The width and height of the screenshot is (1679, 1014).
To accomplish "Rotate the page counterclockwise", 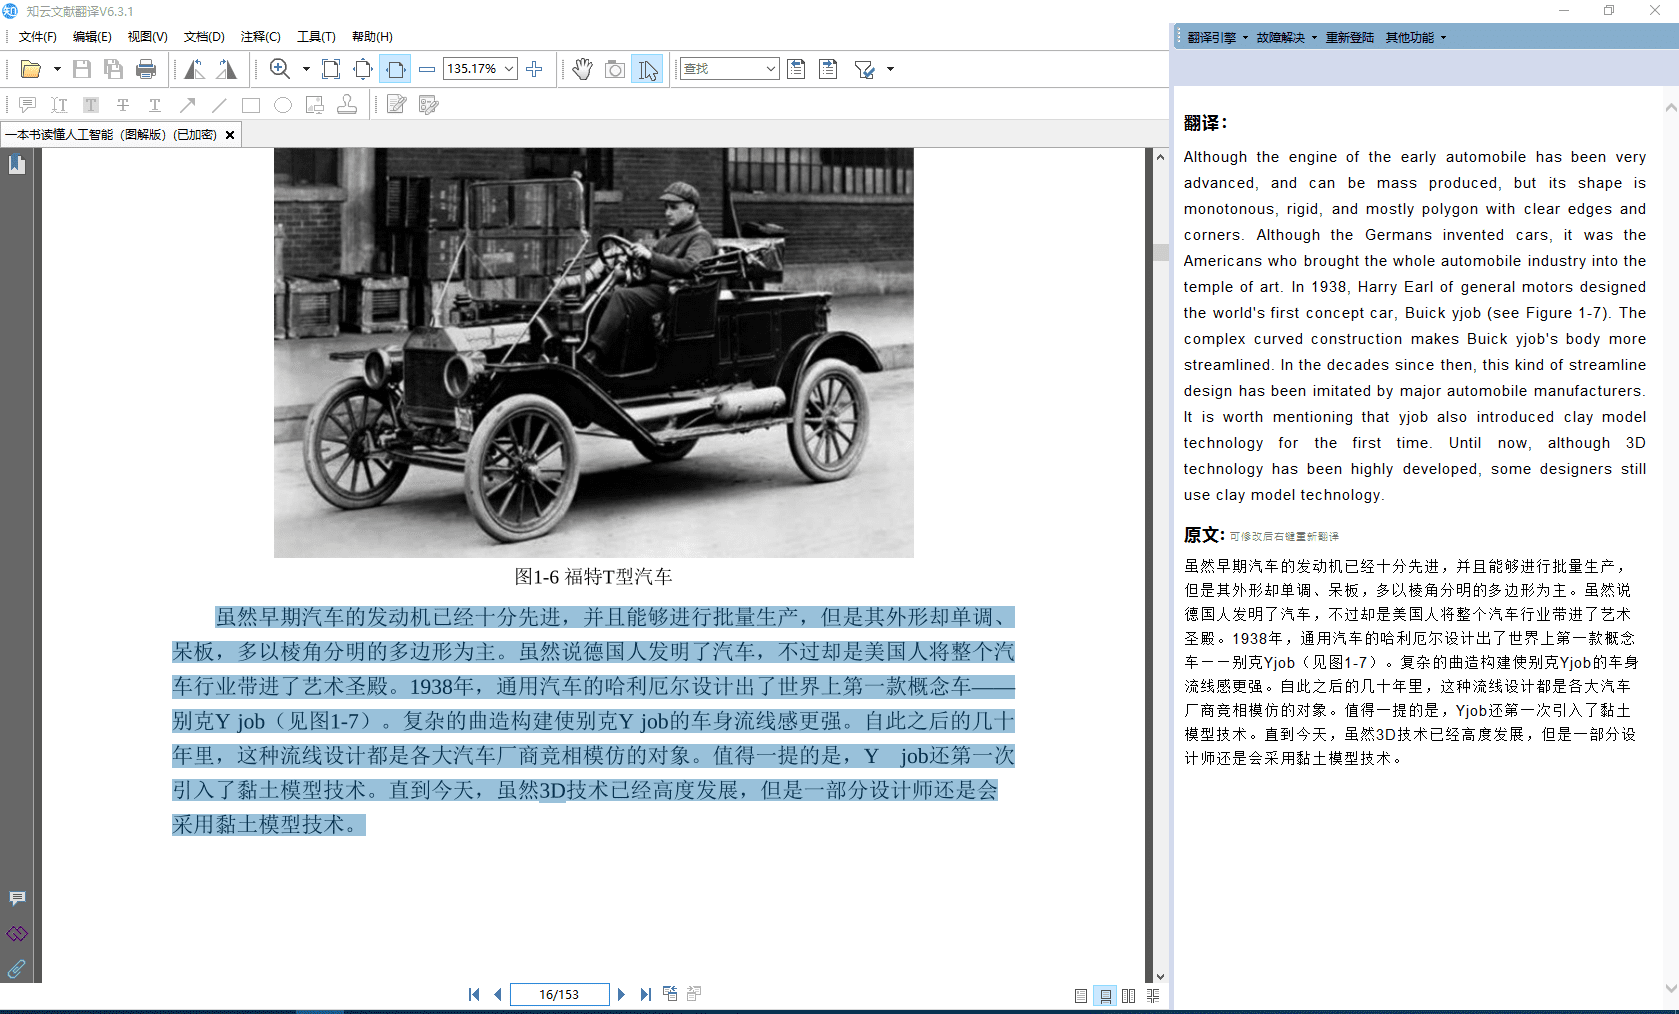I will click(194, 69).
